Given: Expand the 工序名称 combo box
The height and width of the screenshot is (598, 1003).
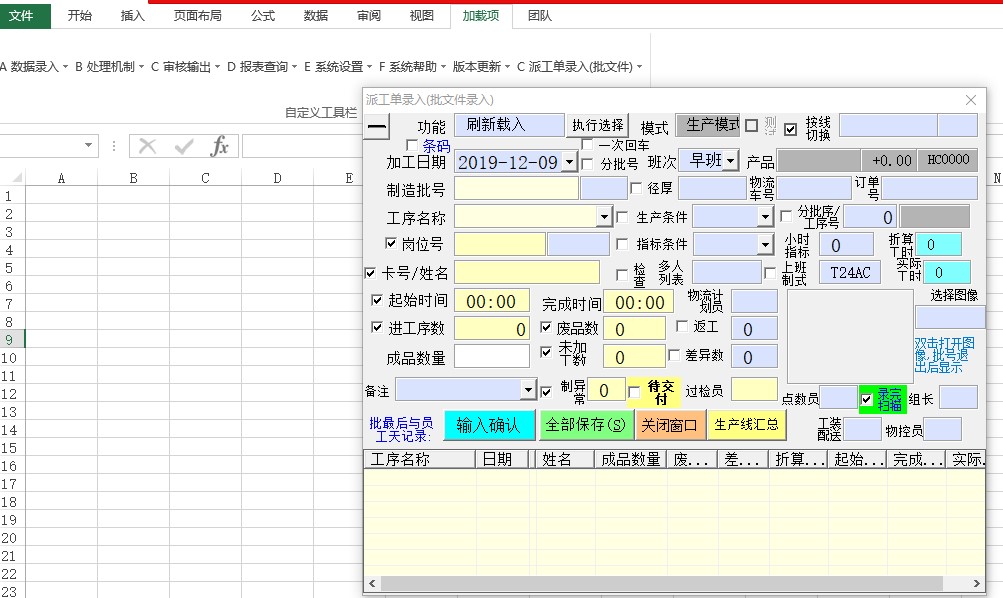Looking at the screenshot, I should (x=604, y=217).
